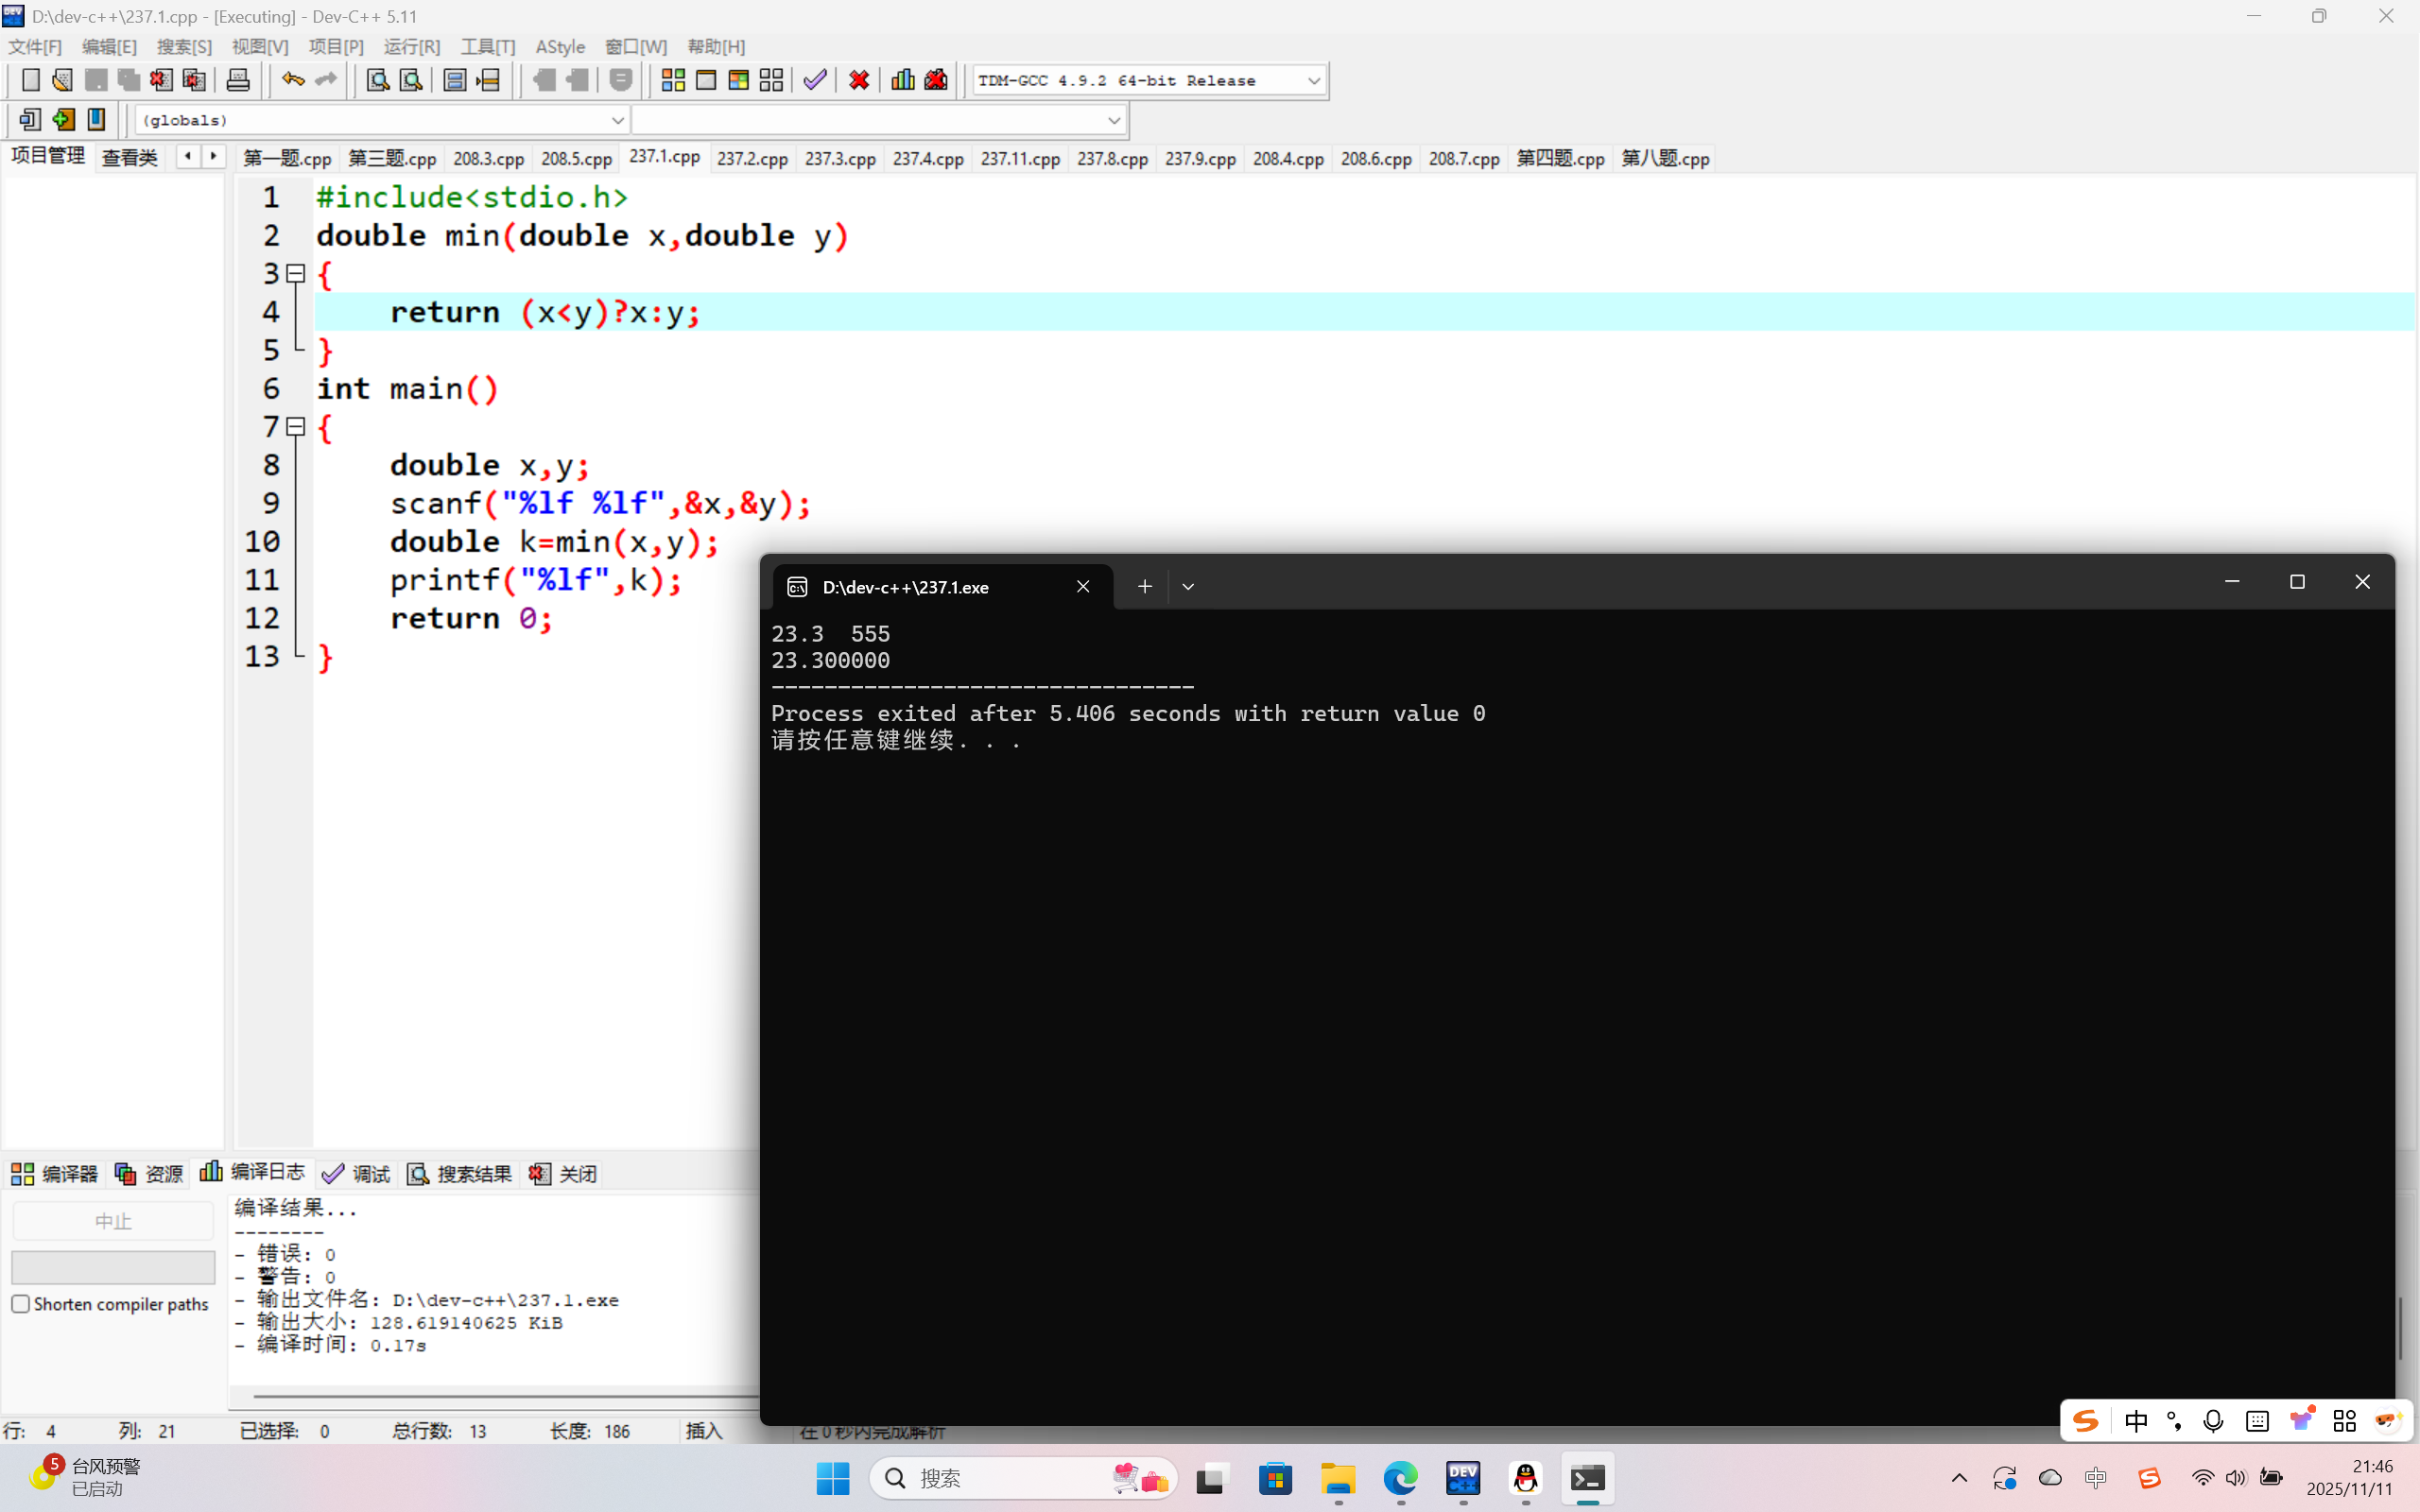Click the Debug checkmark toolbar icon

tap(815, 80)
